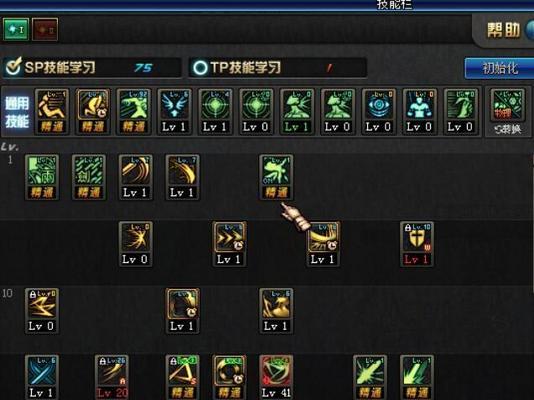Select the TP技能学习 radio circle

pyautogui.click(x=200, y=67)
